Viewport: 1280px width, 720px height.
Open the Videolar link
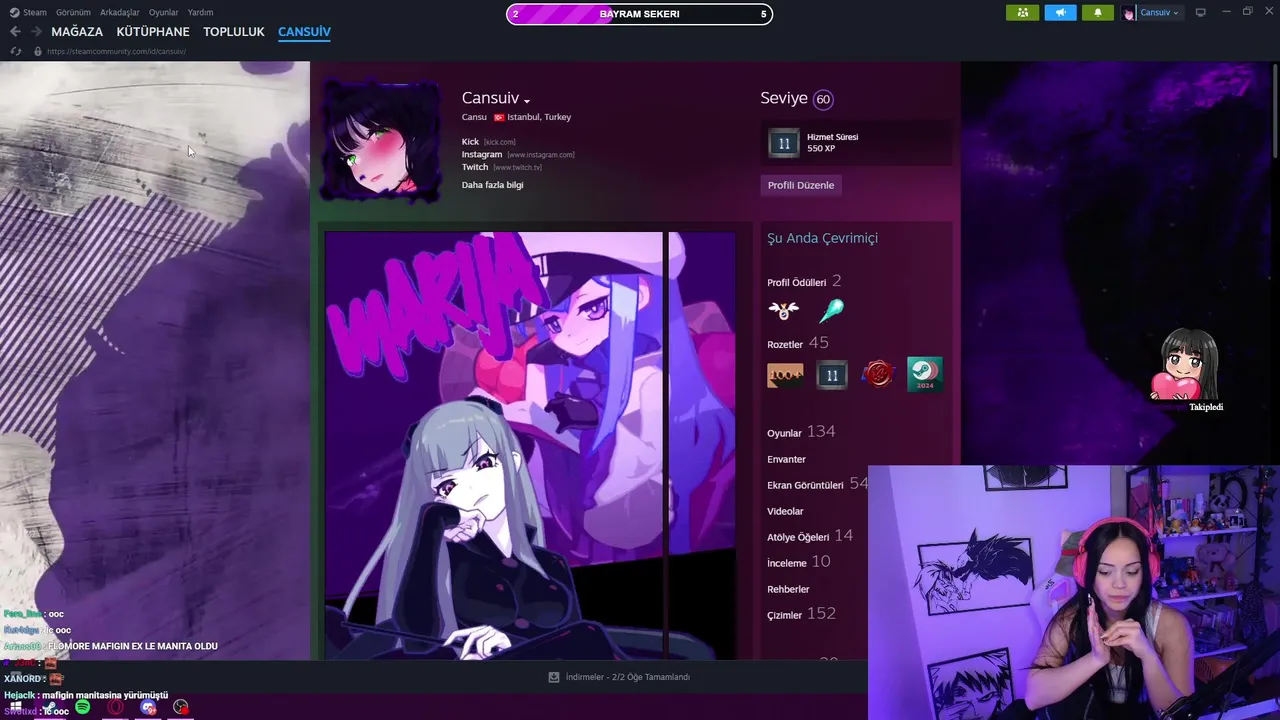tap(786, 511)
